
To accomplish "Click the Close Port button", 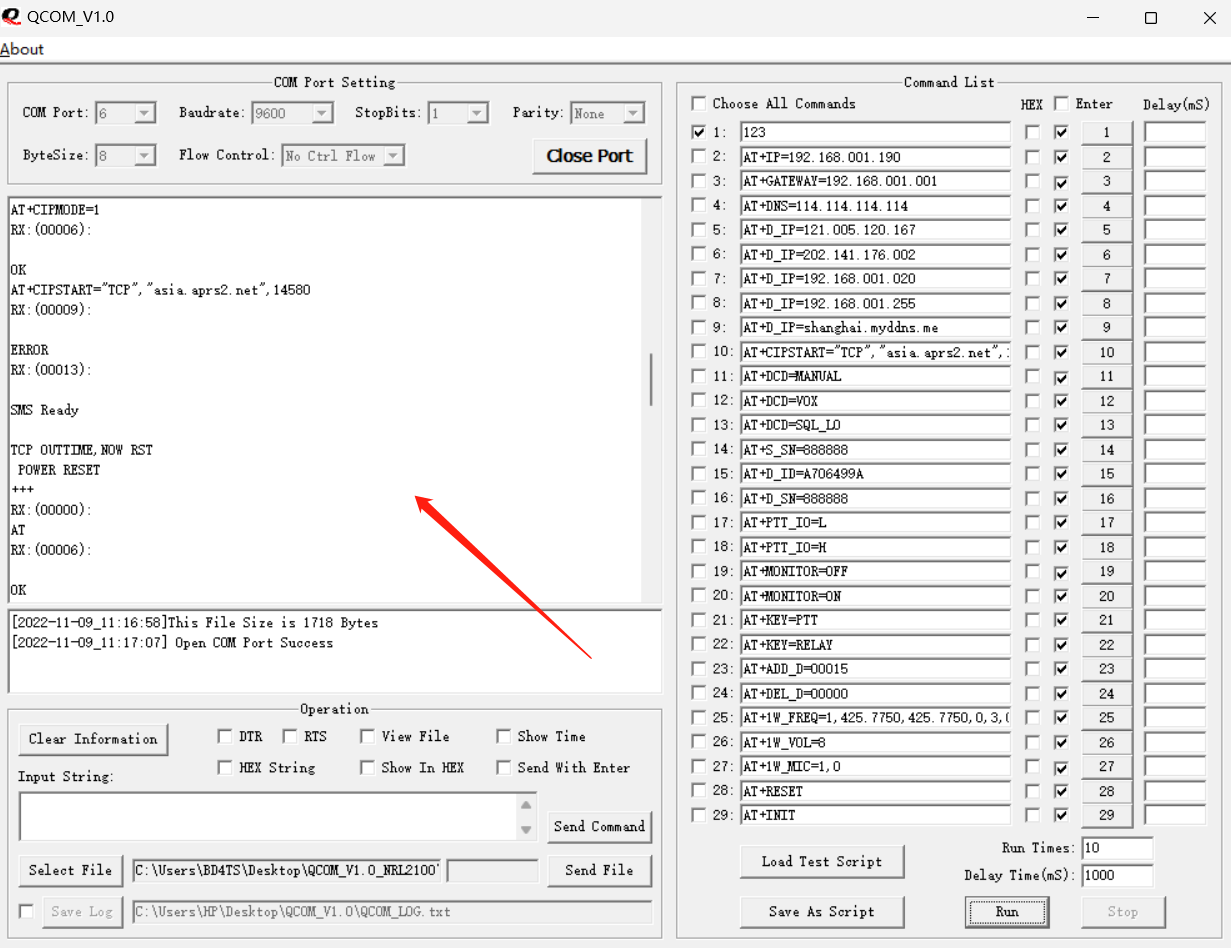I will pos(590,156).
